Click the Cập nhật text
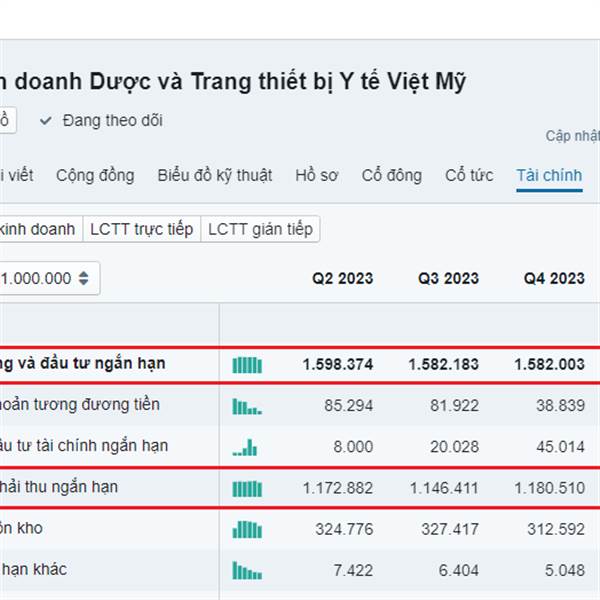The width and height of the screenshot is (600, 600). [x=572, y=136]
